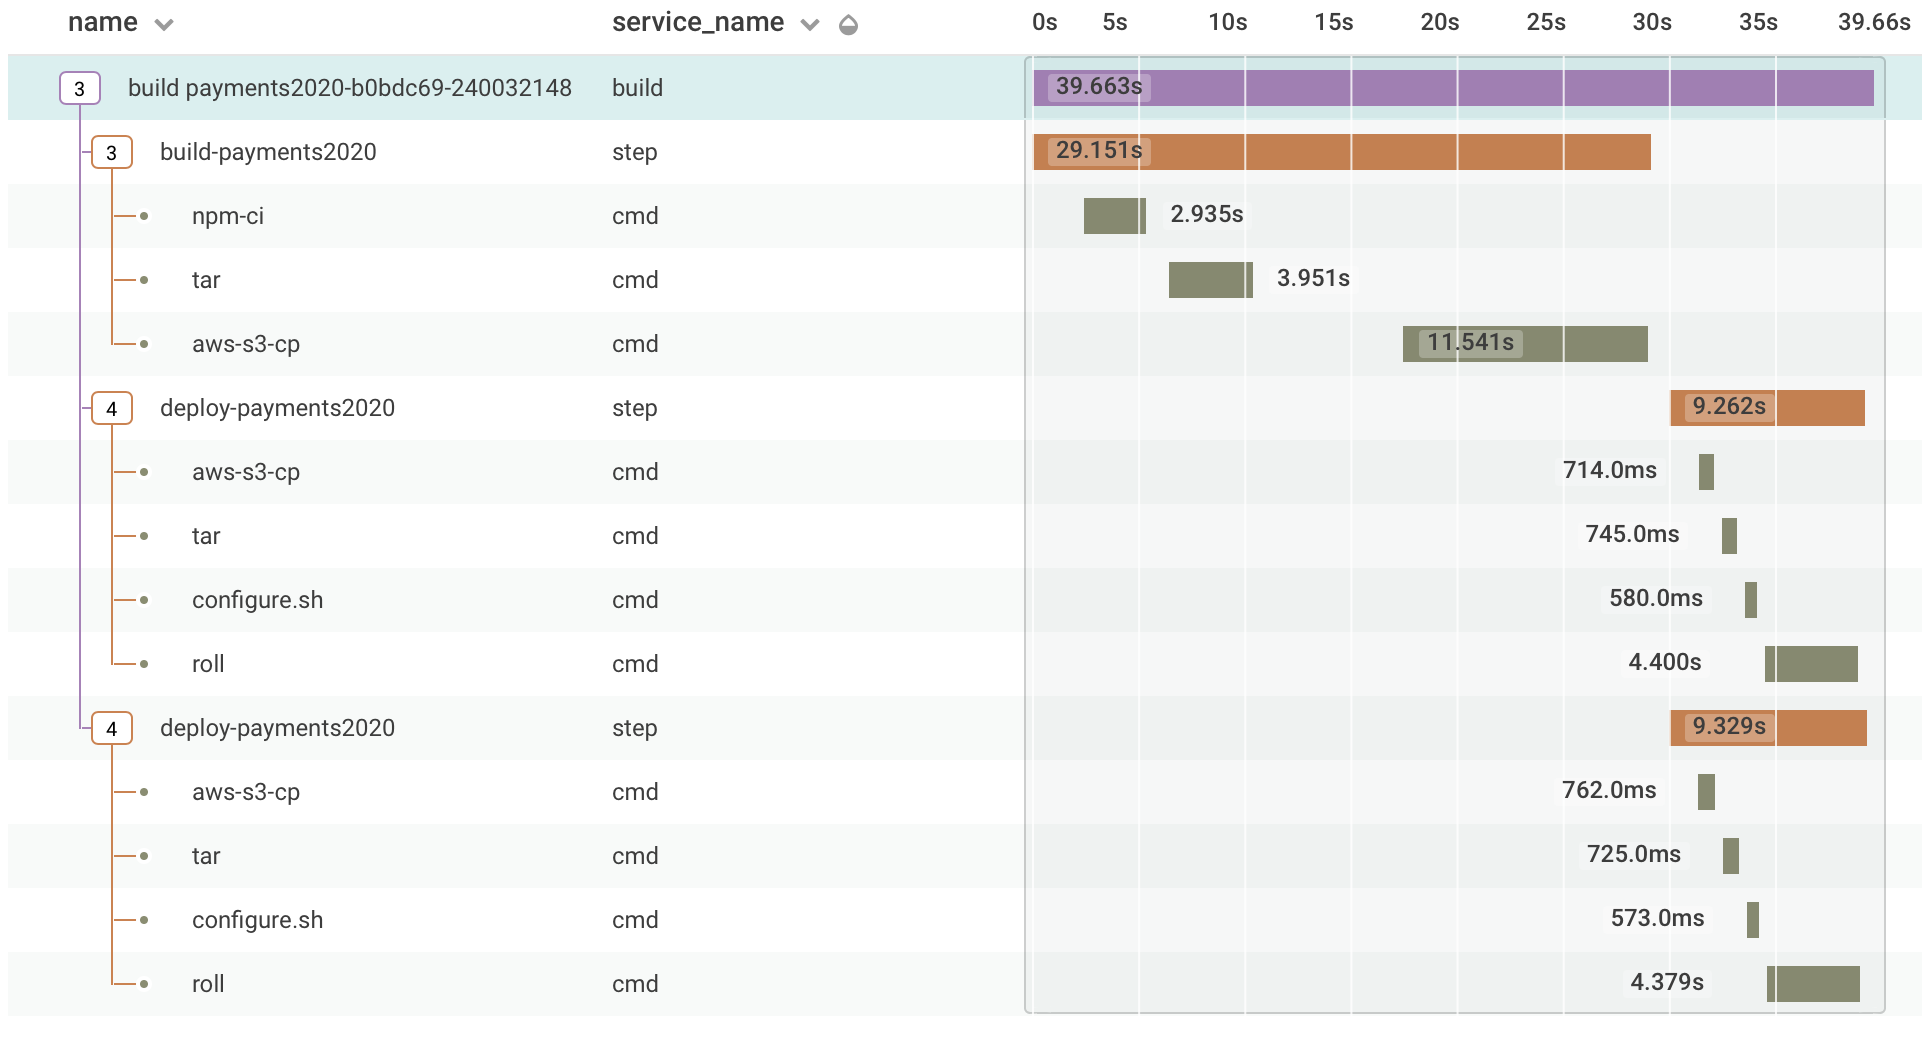Click the 714.0ms aws-s3-cp timeline bar
The height and width of the screenshot is (1042, 1932).
1706,472
